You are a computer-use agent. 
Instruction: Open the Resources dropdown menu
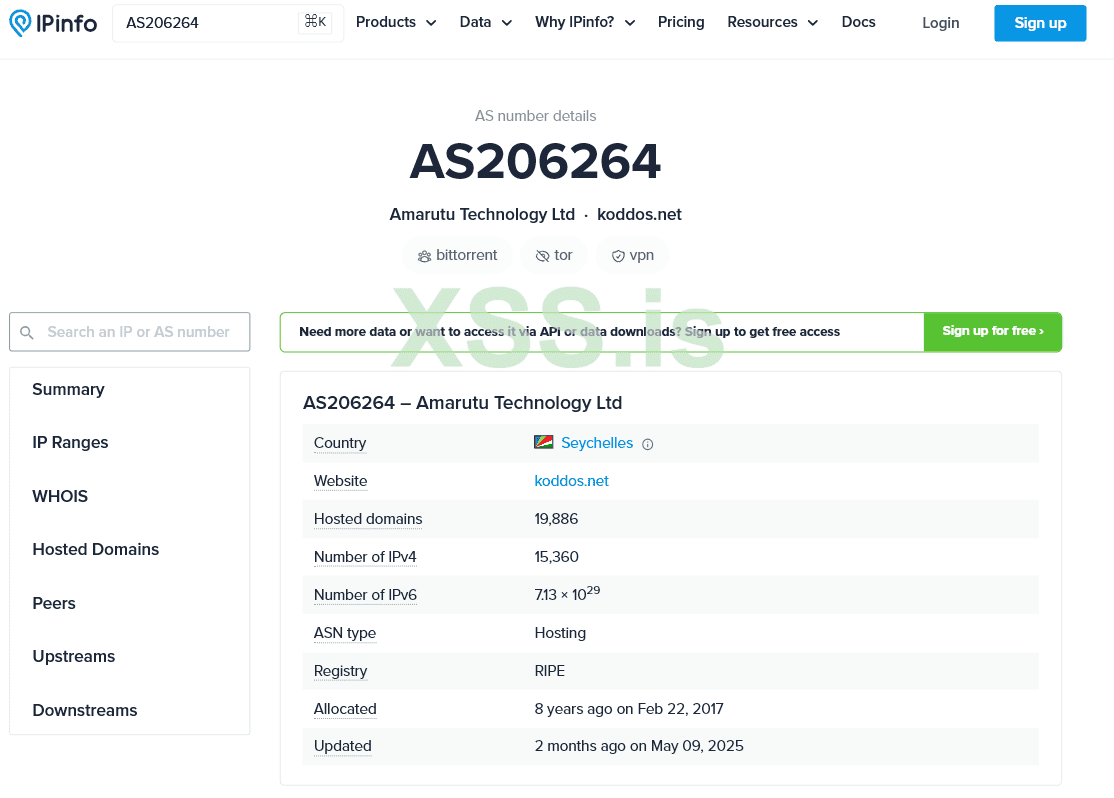pos(772,22)
